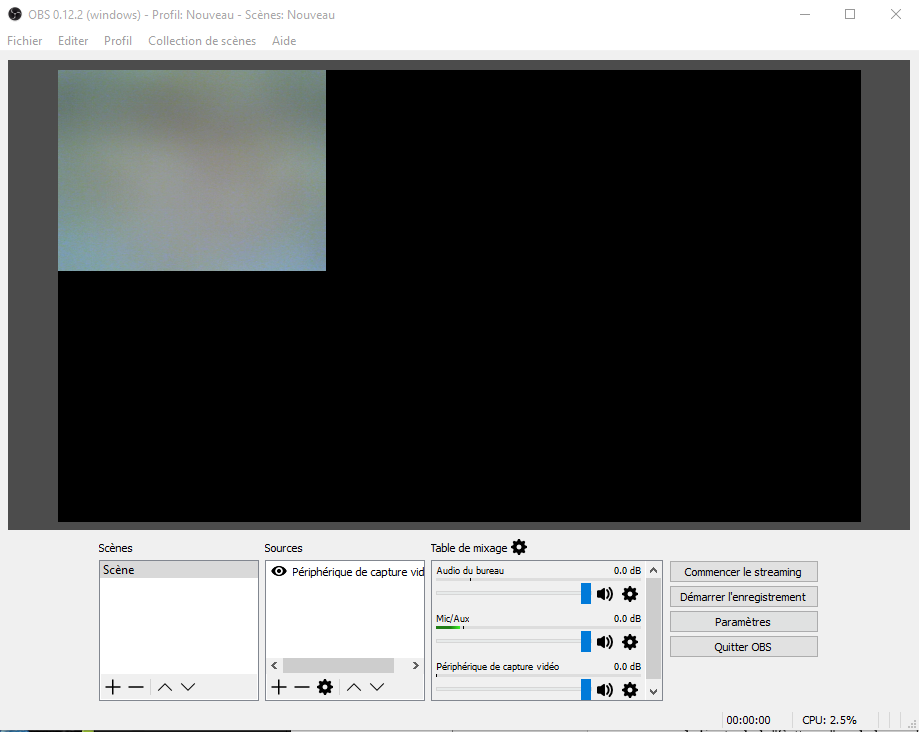Open source properties gear in the Sources panel
Viewport: 919px width, 732px height.
325,687
